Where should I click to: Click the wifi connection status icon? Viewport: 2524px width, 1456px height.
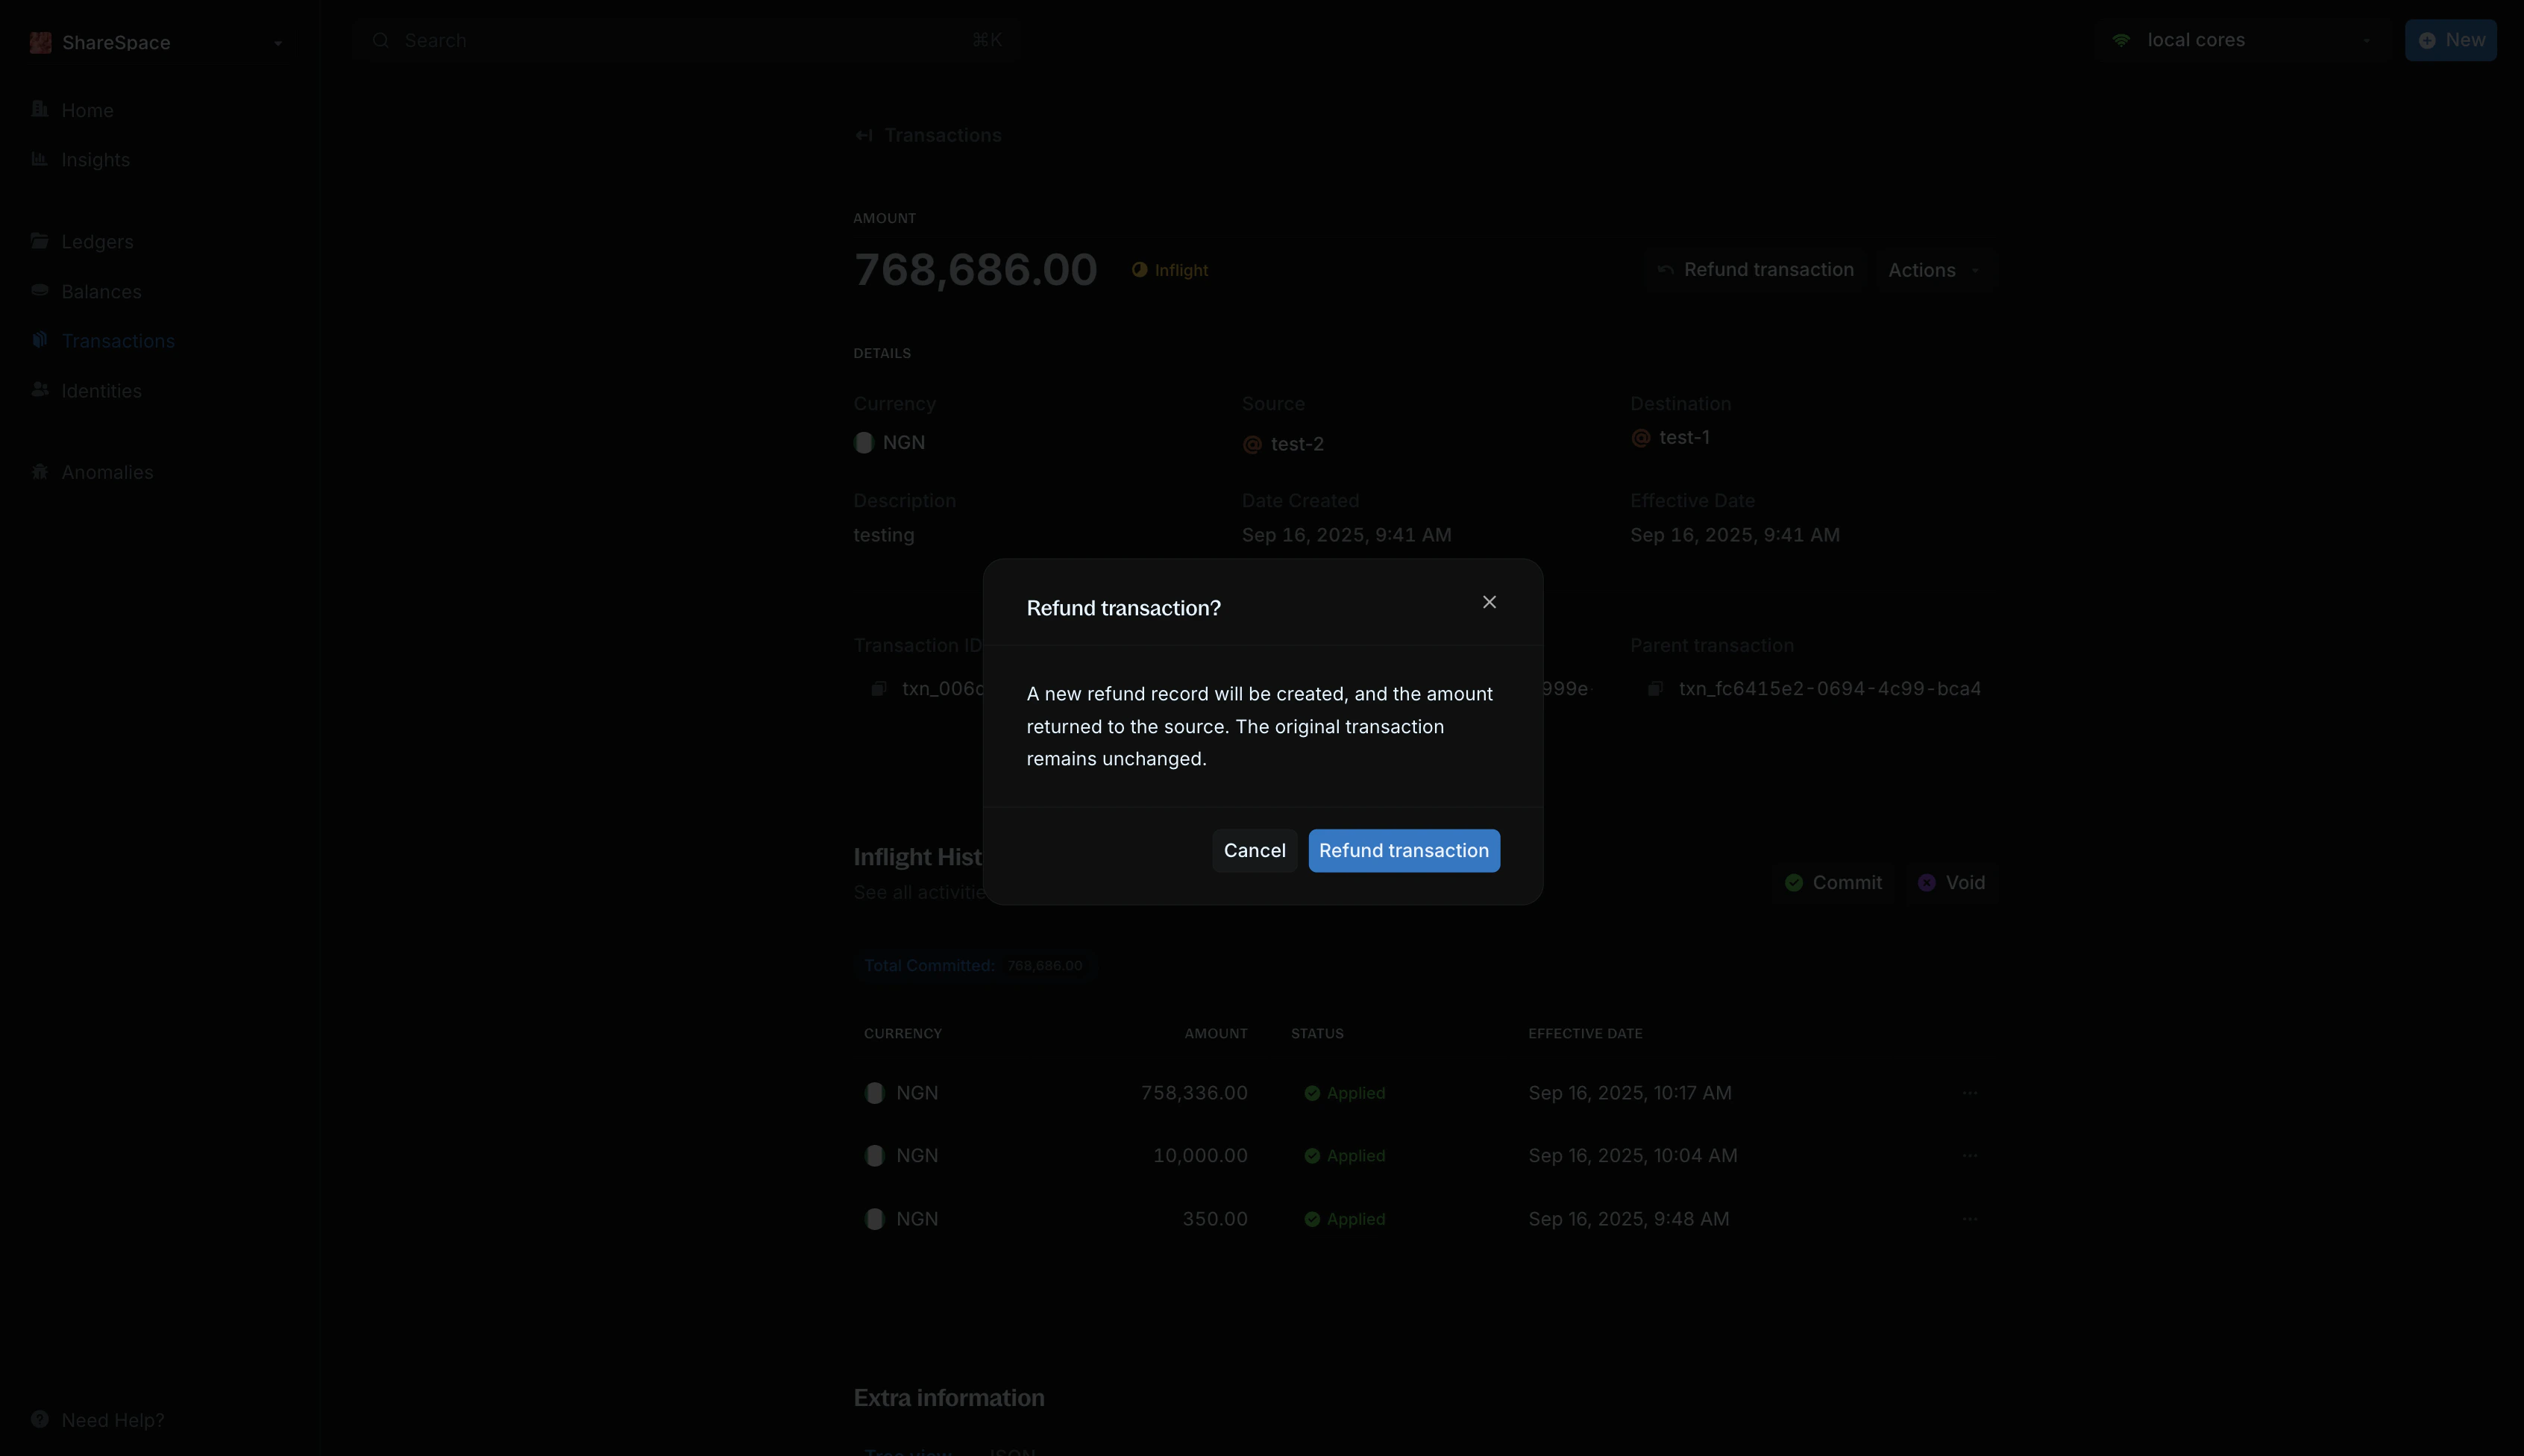click(x=2121, y=40)
